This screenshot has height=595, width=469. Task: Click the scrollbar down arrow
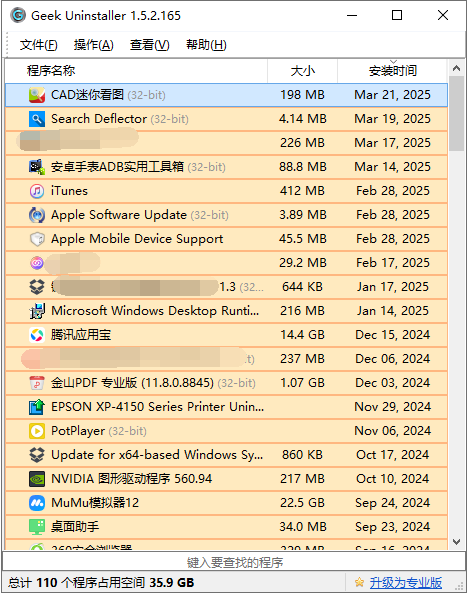tap(456, 541)
